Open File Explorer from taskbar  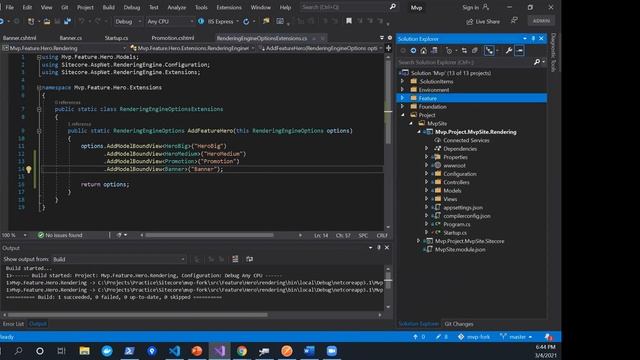[84, 351]
